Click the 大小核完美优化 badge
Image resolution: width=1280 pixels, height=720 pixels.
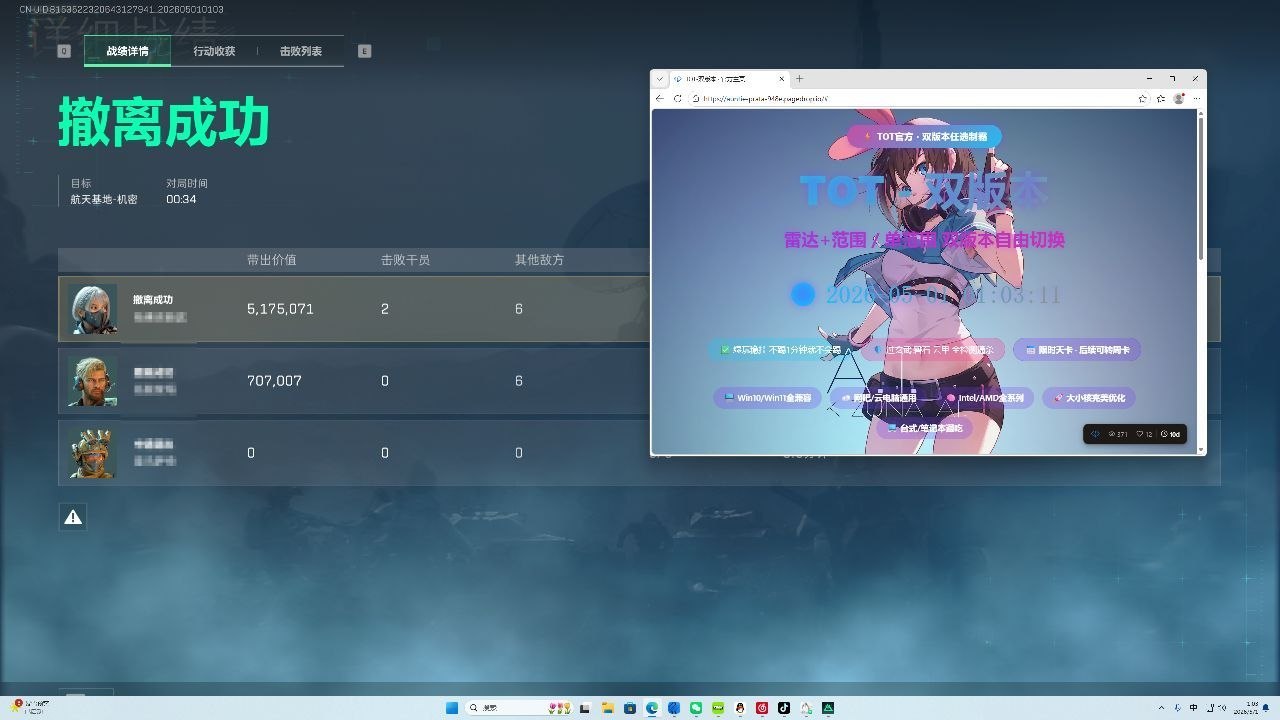click(1089, 398)
